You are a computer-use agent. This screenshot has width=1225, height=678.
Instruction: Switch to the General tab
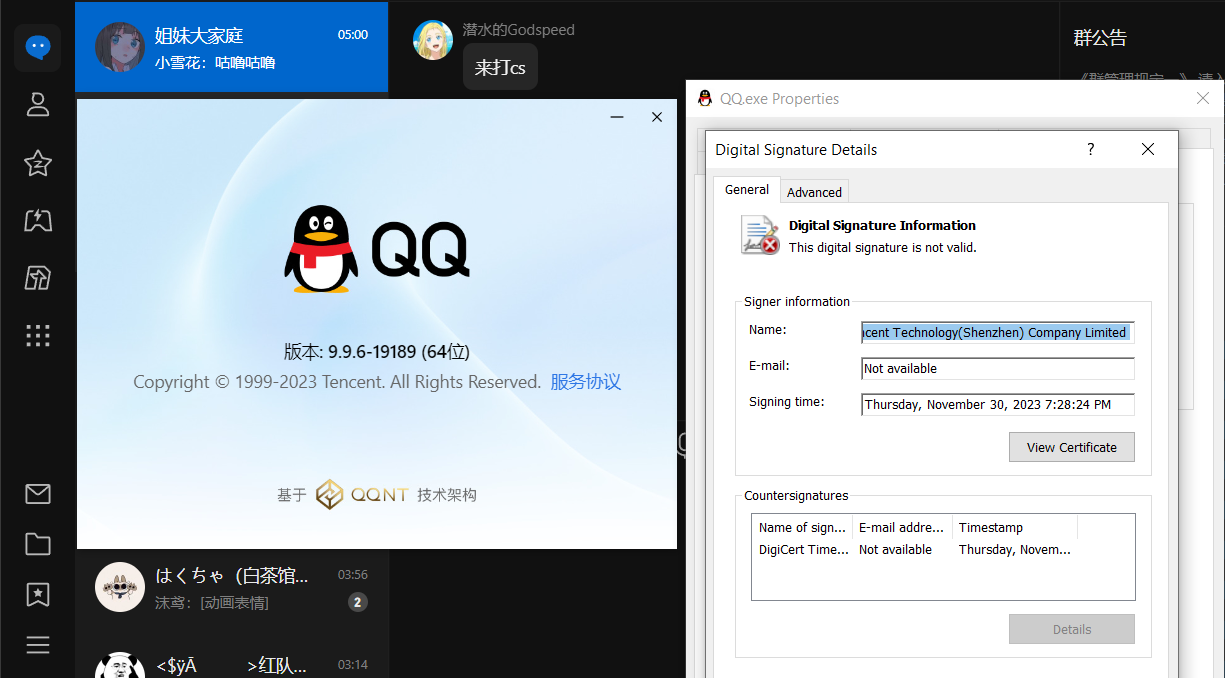click(x=747, y=189)
